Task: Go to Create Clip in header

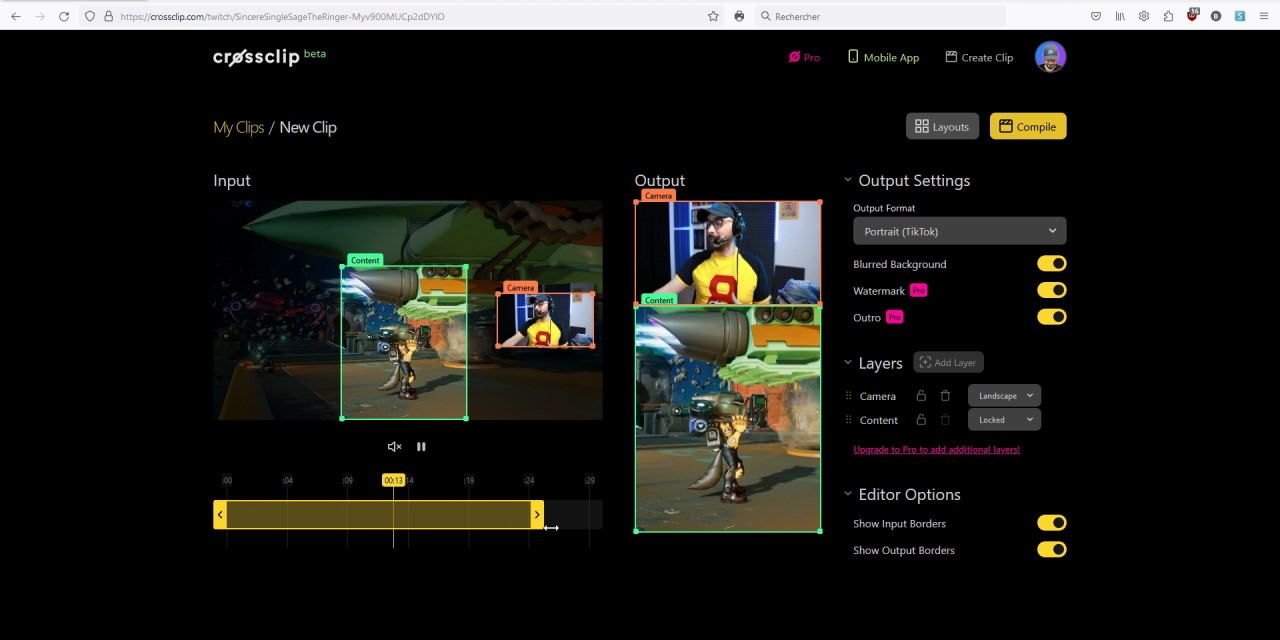Action: (979, 58)
